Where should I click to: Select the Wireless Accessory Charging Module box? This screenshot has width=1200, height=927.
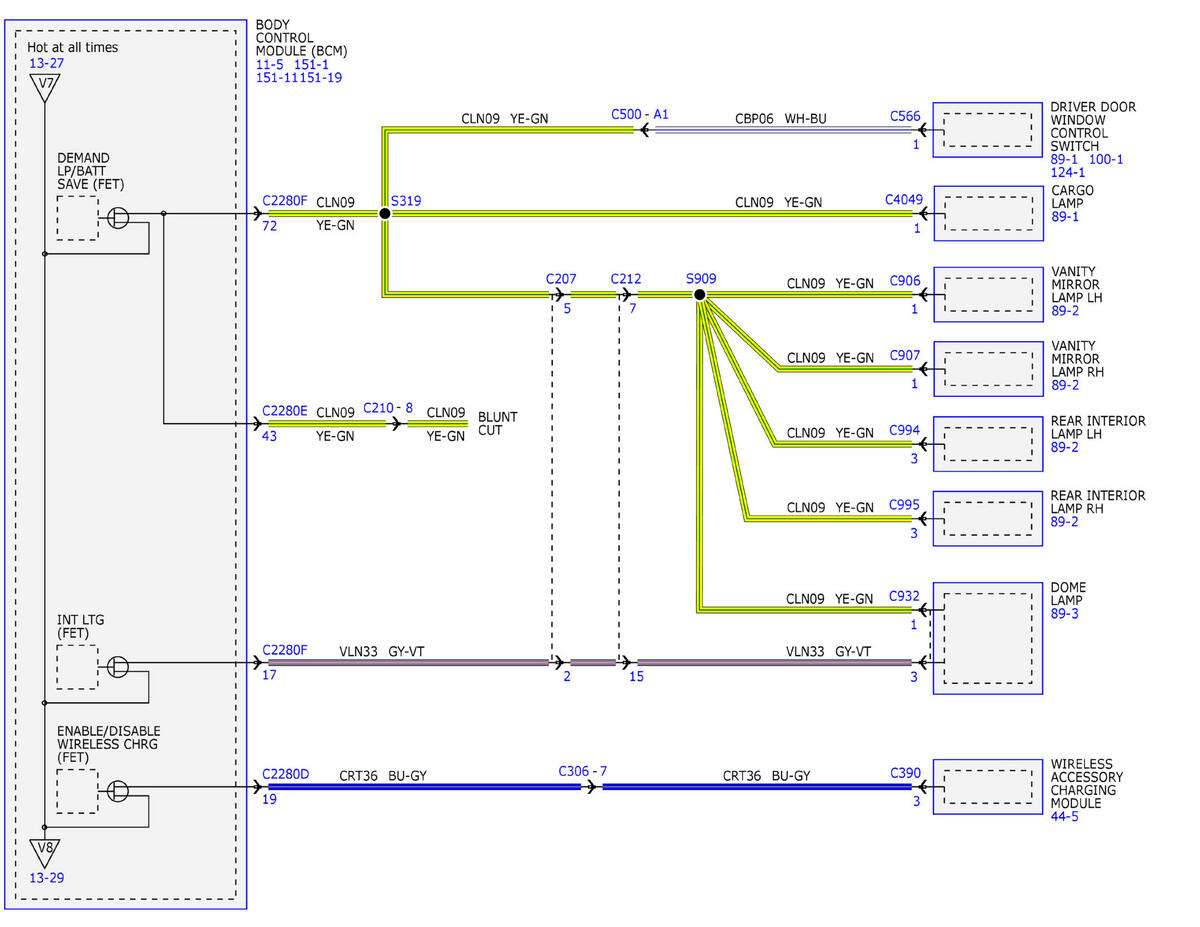click(x=988, y=788)
